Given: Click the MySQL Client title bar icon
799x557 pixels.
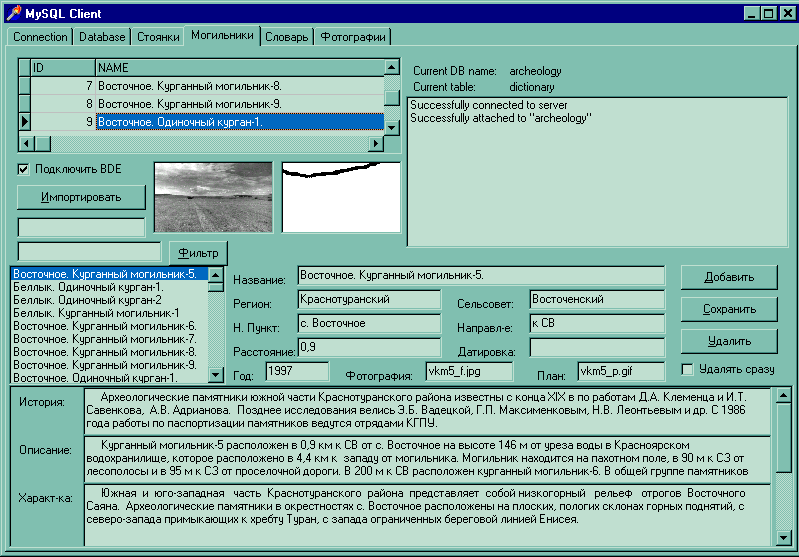Looking at the screenshot, I should pos(14,13).
